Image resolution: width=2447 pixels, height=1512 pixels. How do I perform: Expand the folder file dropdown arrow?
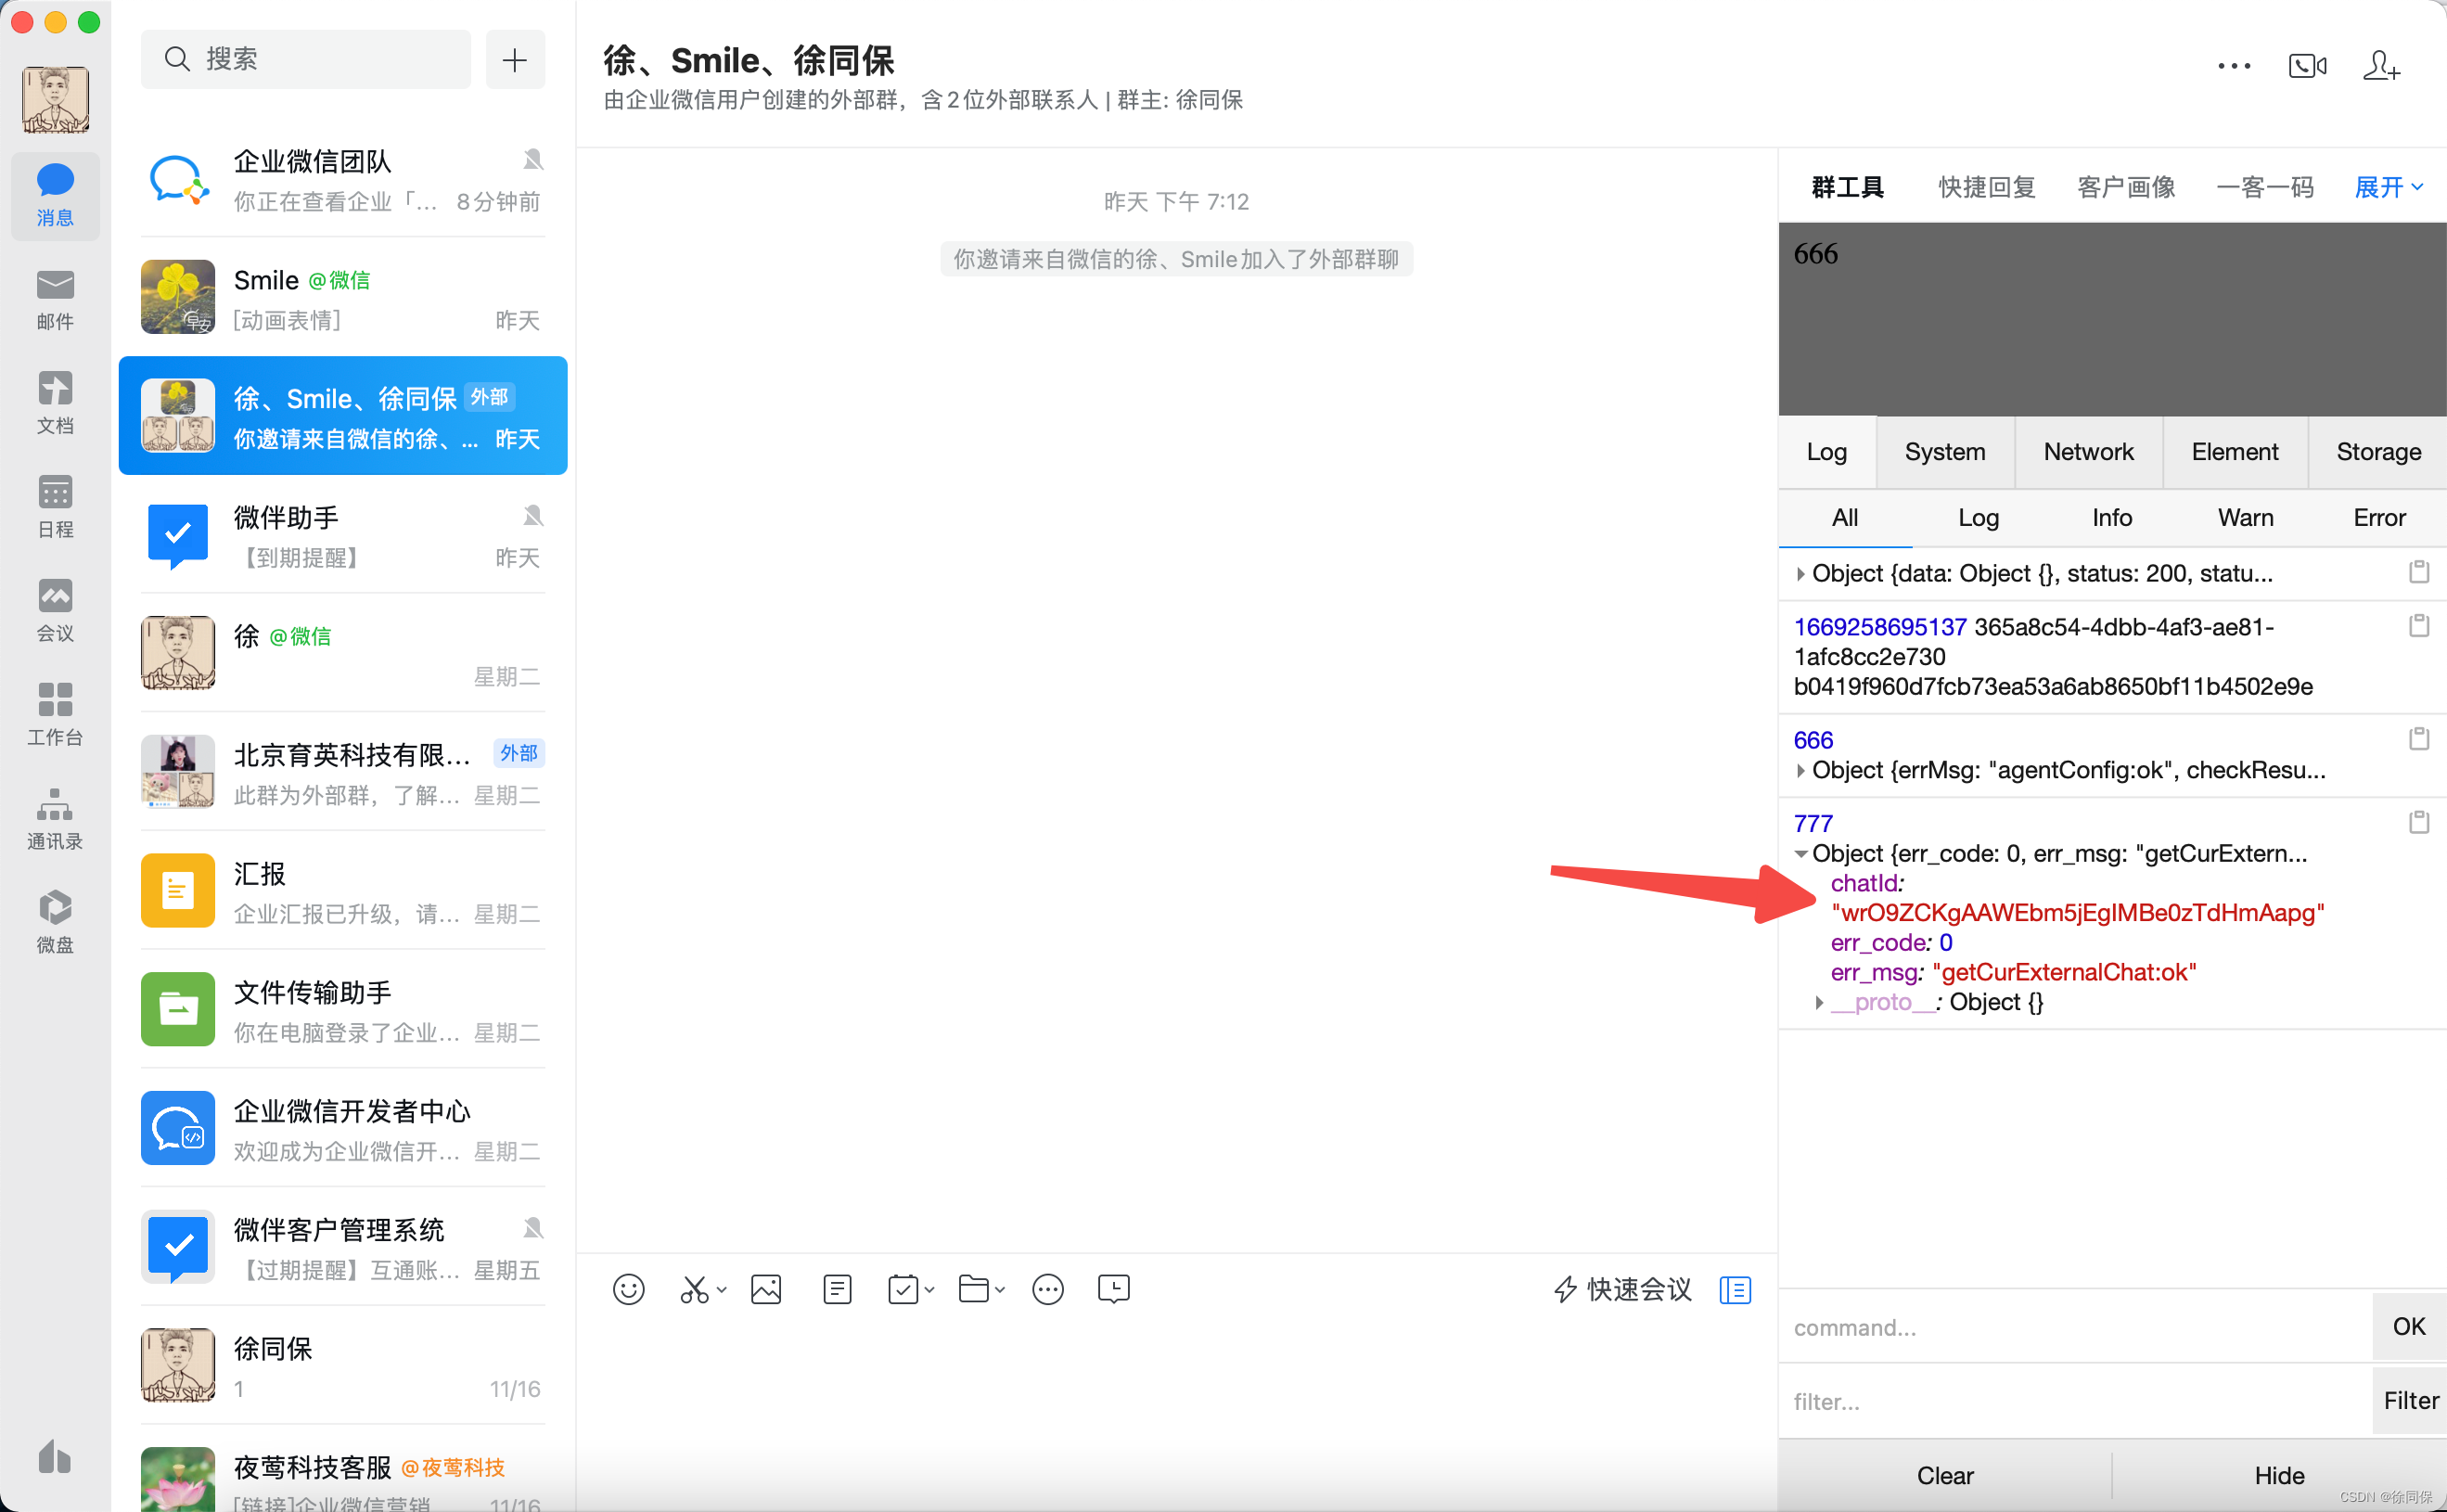click(1000, 1290)
